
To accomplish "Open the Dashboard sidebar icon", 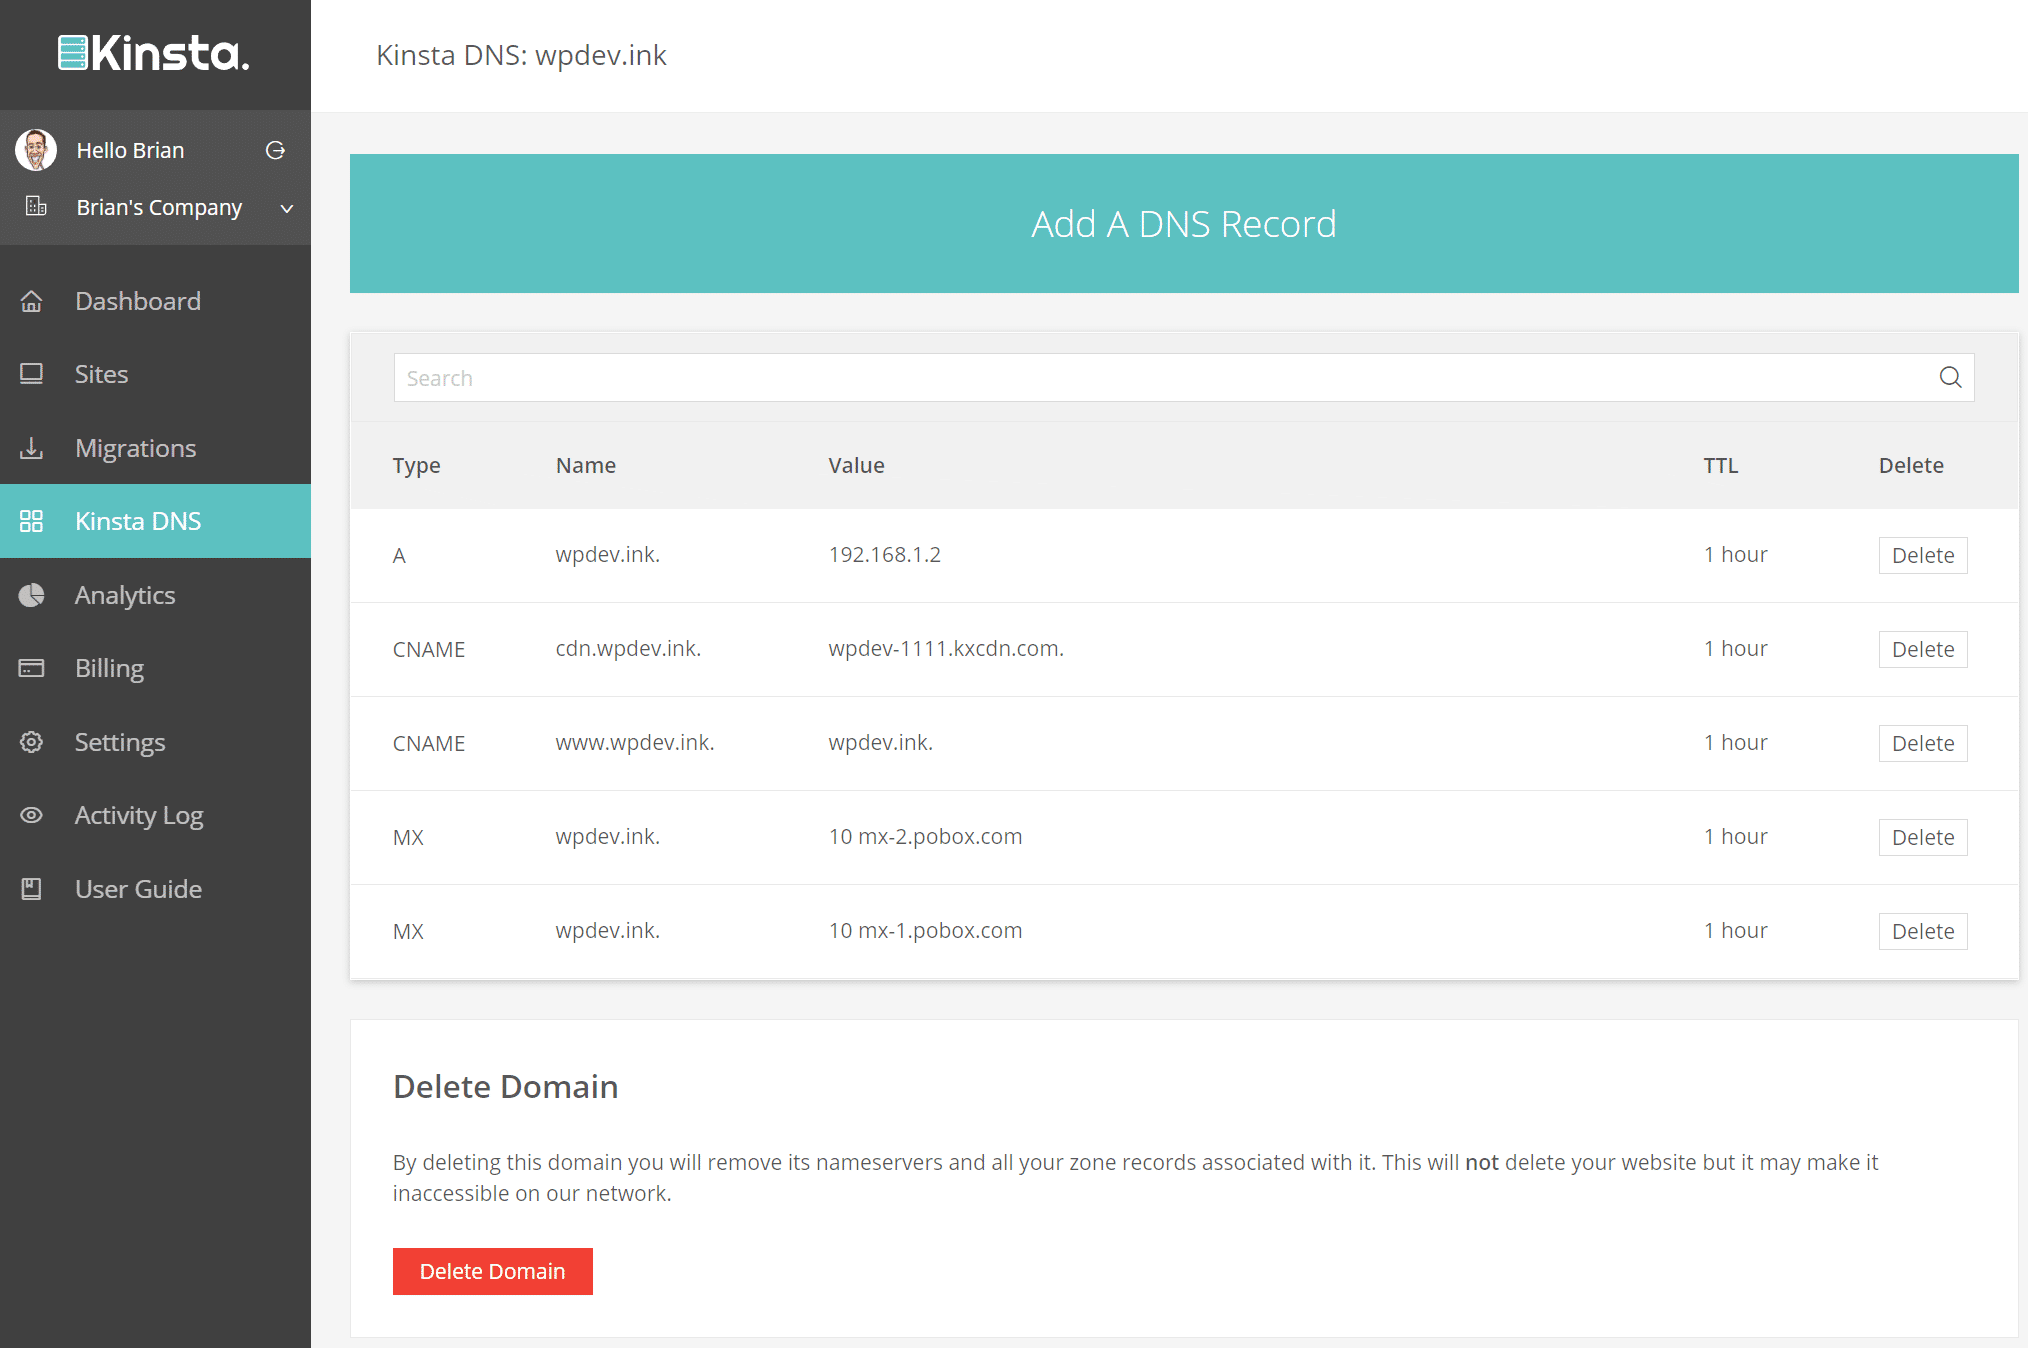I will click(x=31, y=300).
